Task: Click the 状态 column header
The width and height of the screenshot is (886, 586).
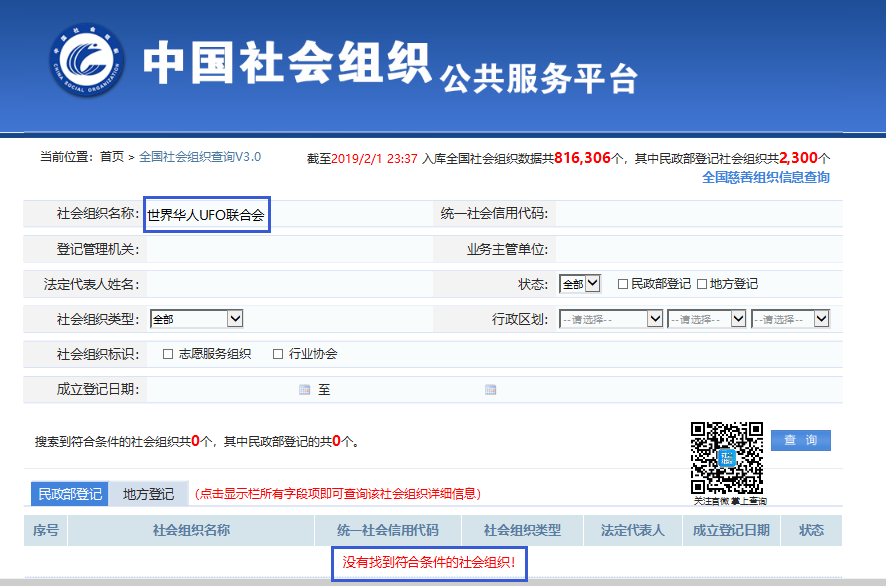Action: [x=811, y=530]
